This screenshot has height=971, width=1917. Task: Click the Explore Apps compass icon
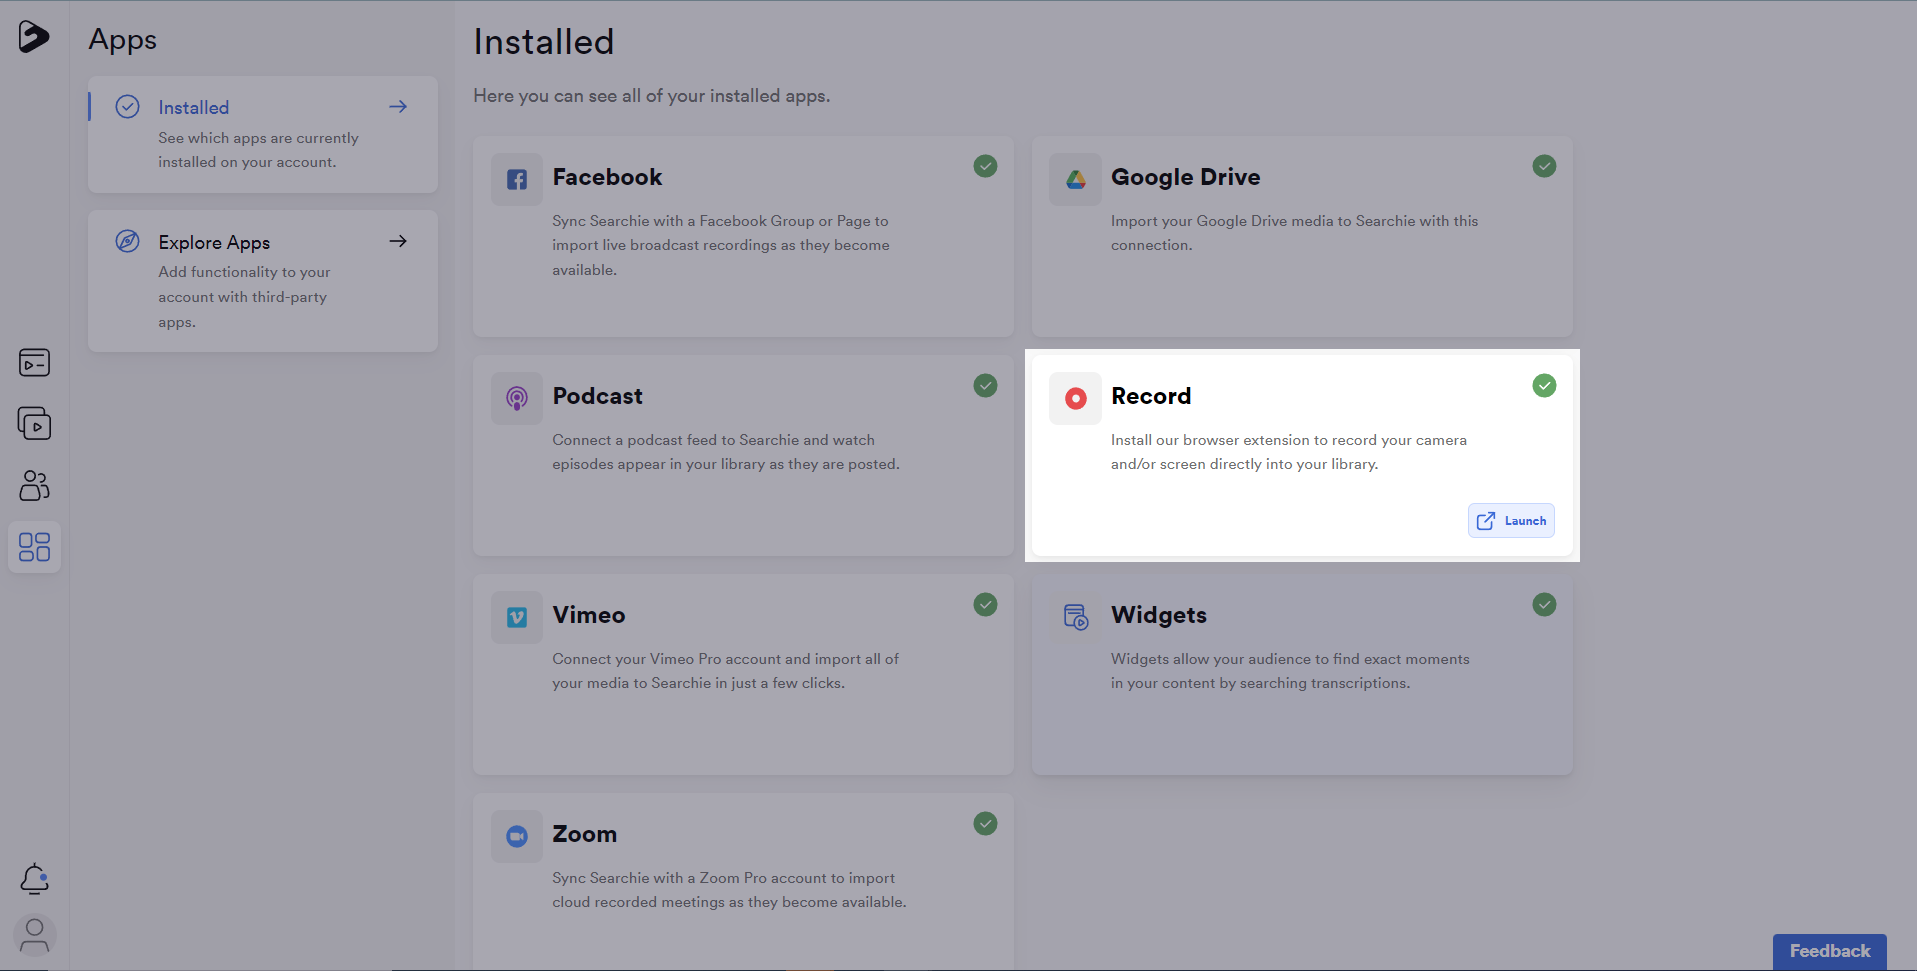127,241
